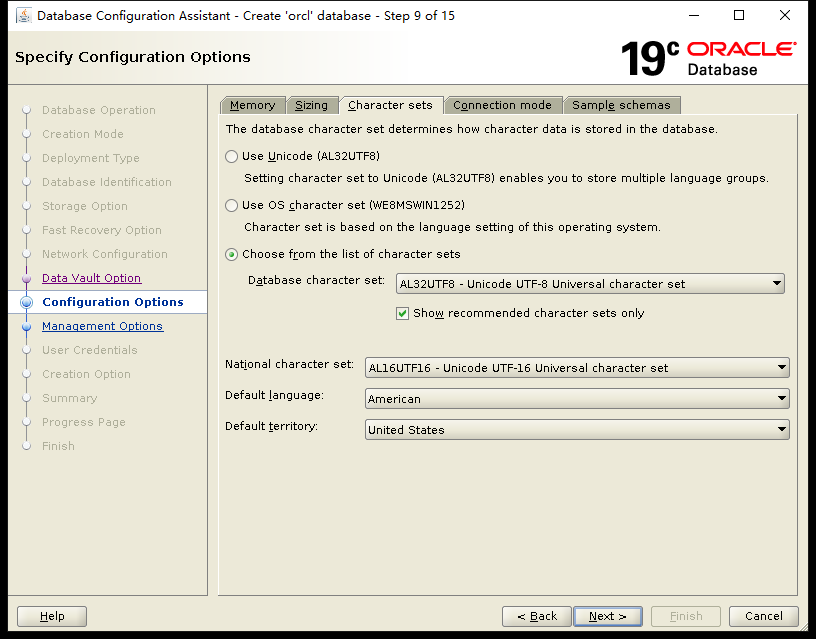This screenshot has width=816, height=639.
Task: Click the disabled Finish button
Action: click(686, 617)
